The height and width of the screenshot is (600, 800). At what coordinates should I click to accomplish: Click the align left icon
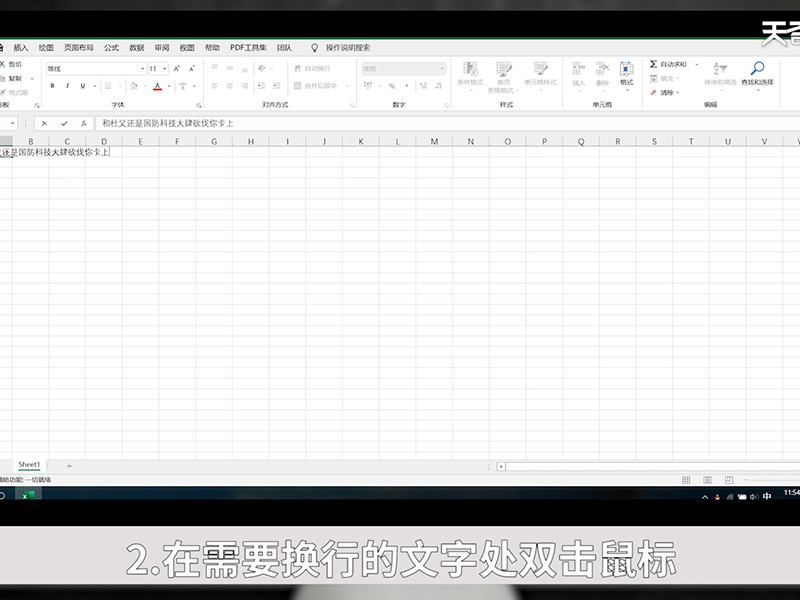click(215, 86)
